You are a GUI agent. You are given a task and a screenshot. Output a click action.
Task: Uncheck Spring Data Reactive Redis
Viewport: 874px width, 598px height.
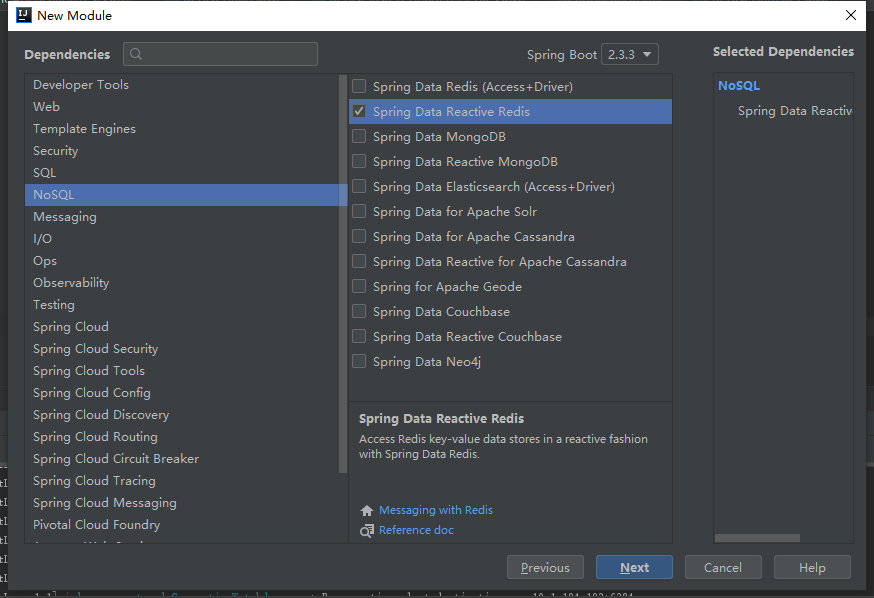pyautogui.click(x=360, y=111)
